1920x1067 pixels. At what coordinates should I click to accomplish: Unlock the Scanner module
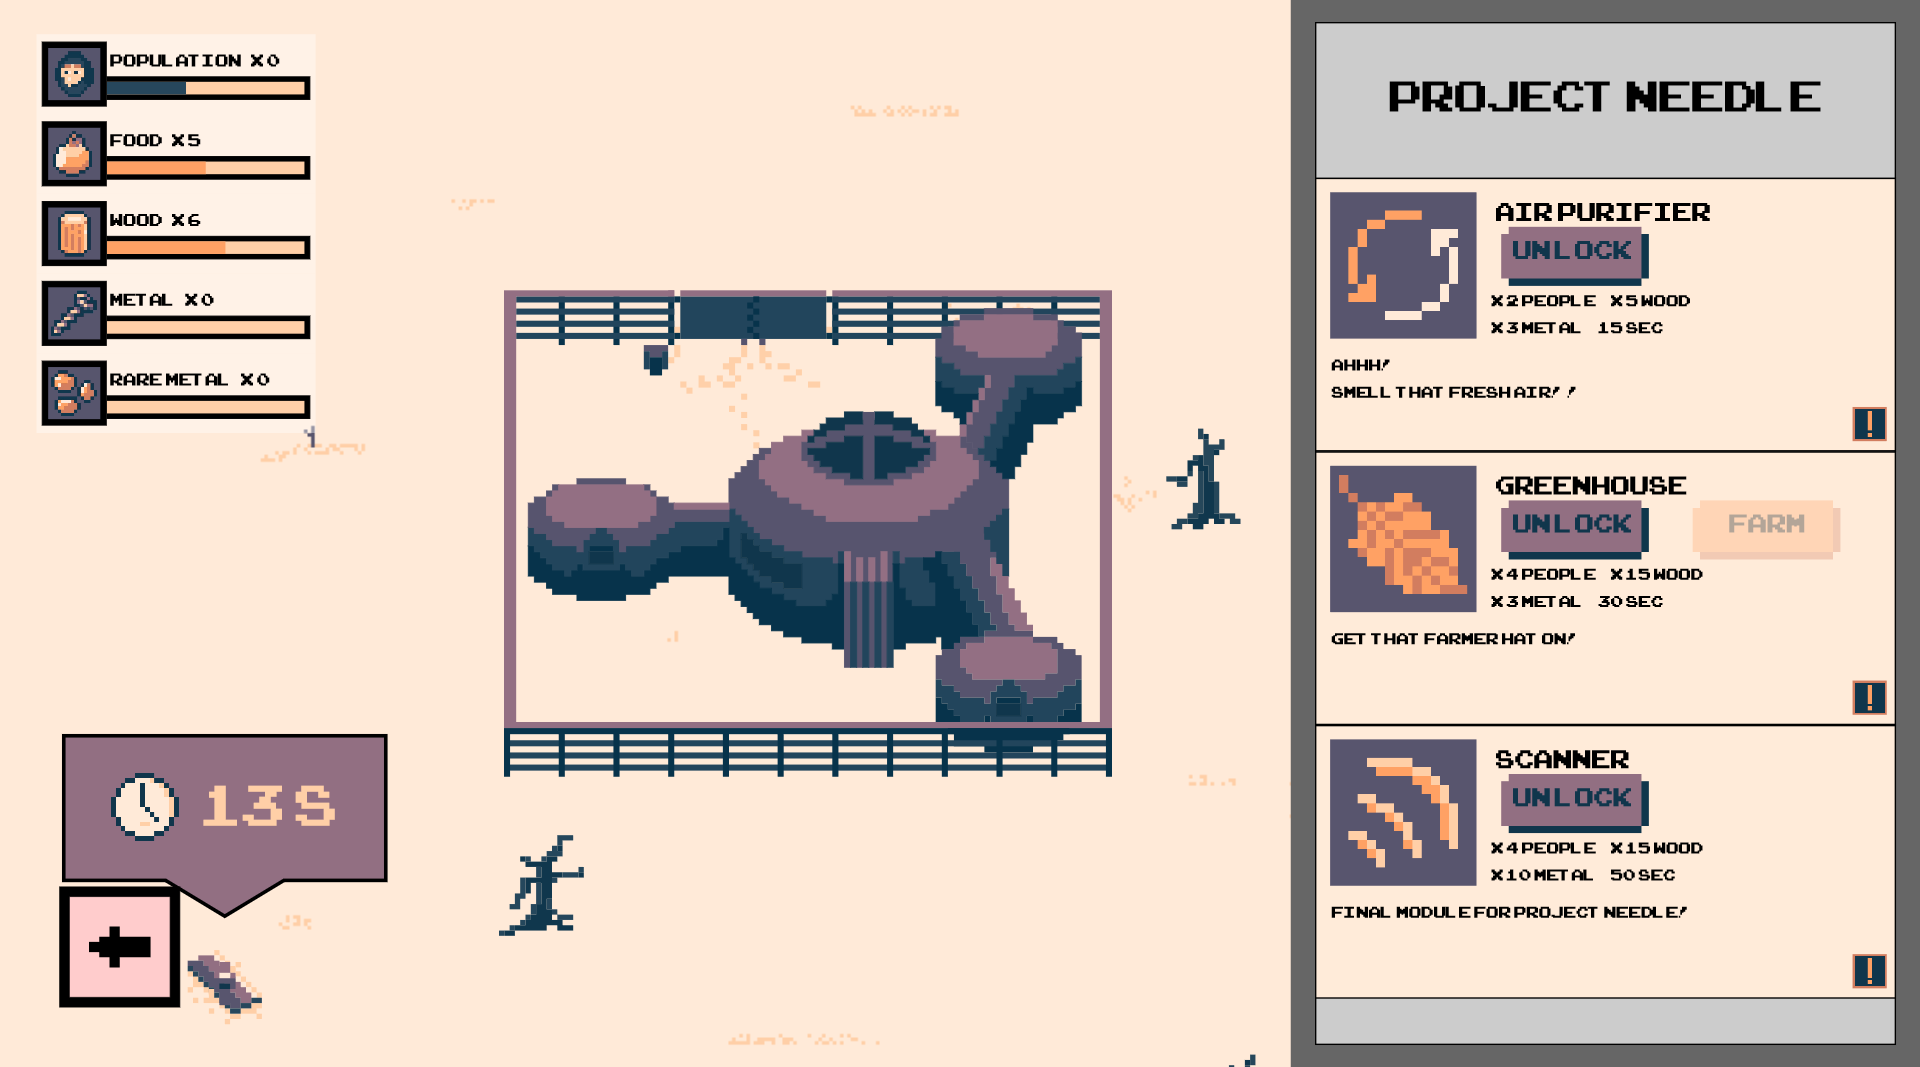pos(1573,798)
